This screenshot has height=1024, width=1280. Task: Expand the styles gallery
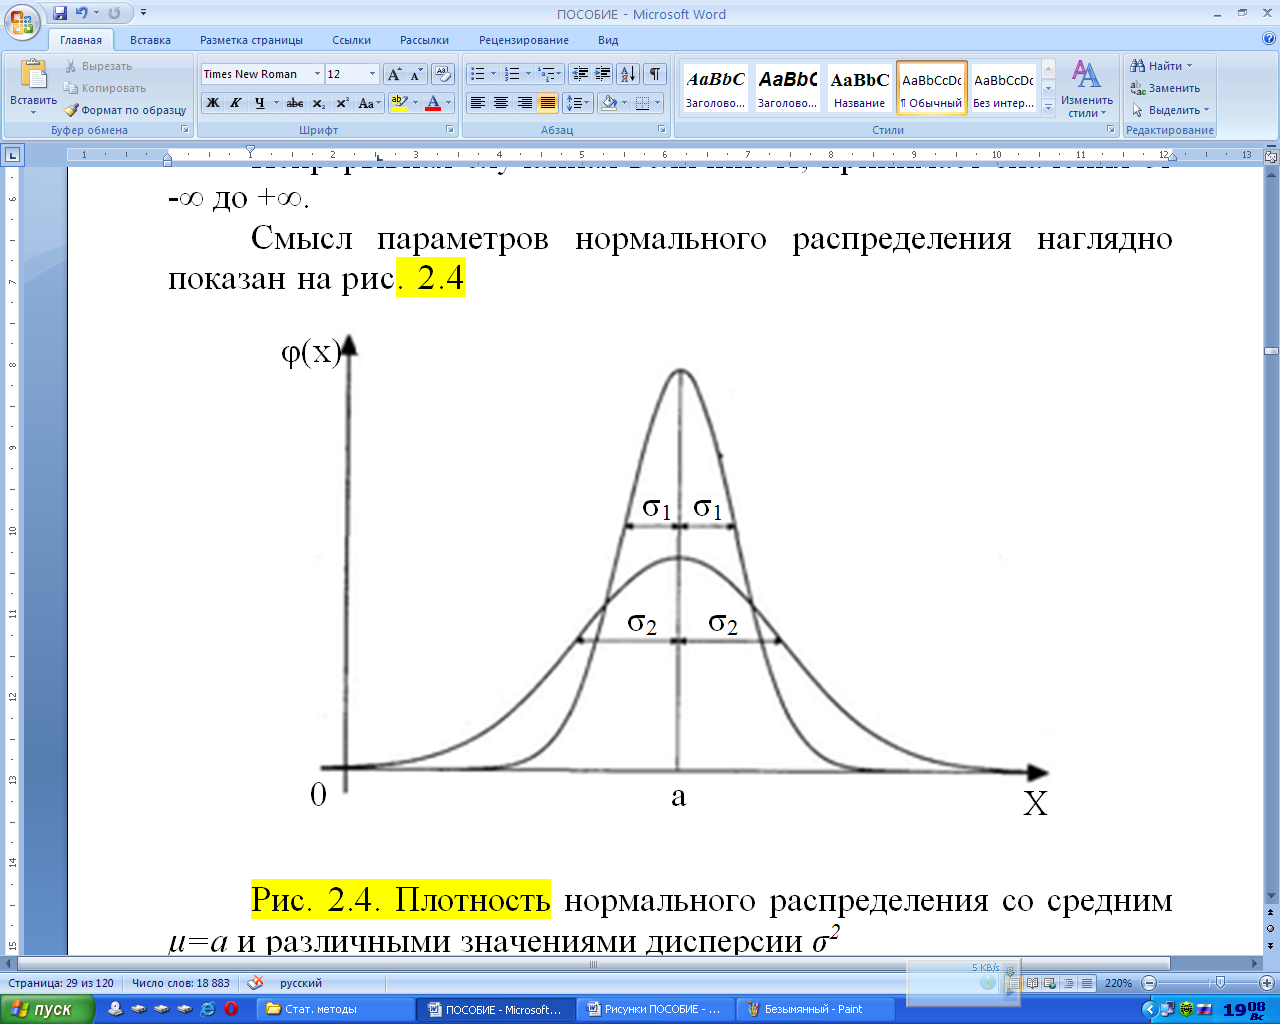point(1048,106)
